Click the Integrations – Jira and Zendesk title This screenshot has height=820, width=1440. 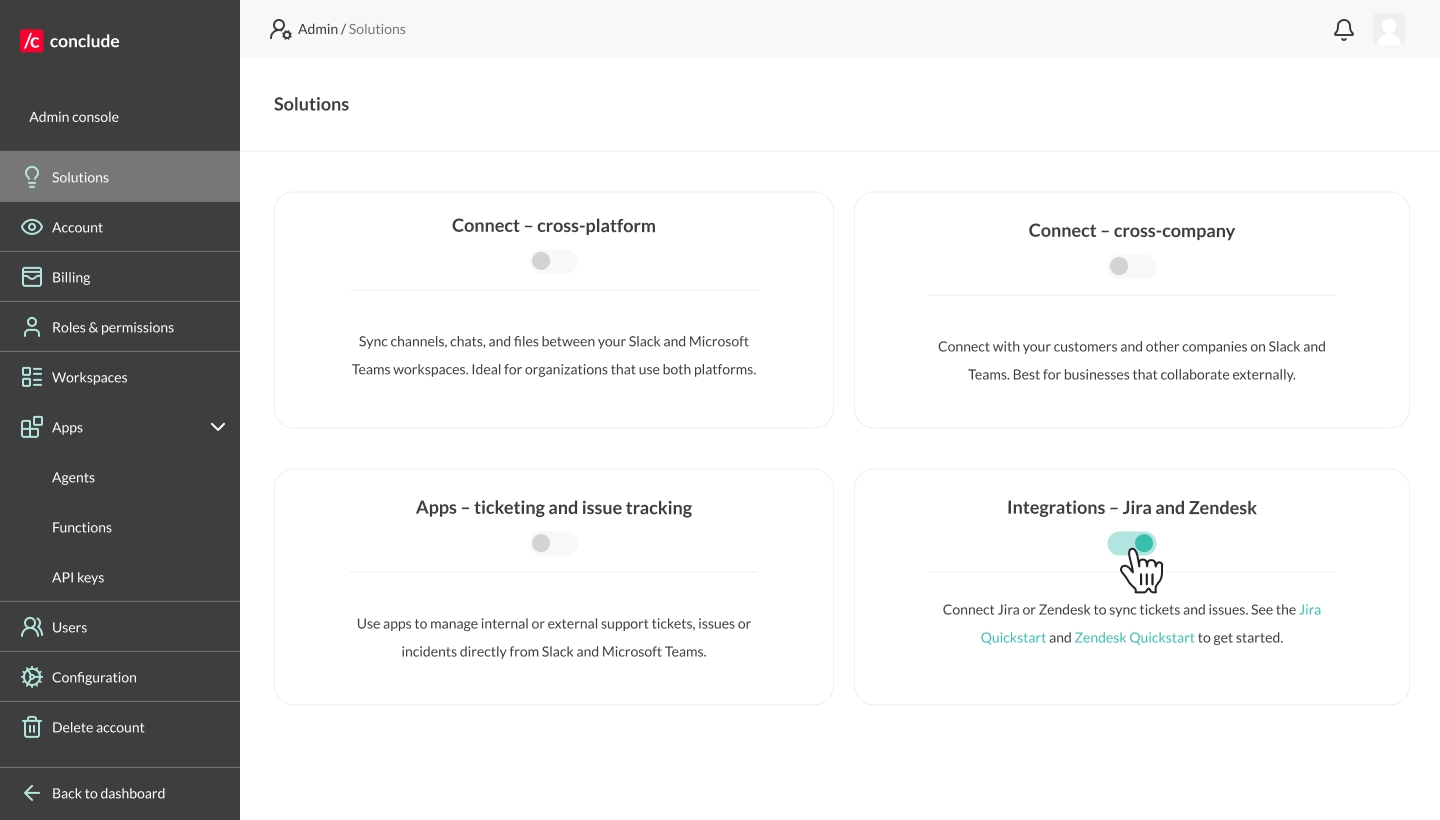tap(1132, 507)
